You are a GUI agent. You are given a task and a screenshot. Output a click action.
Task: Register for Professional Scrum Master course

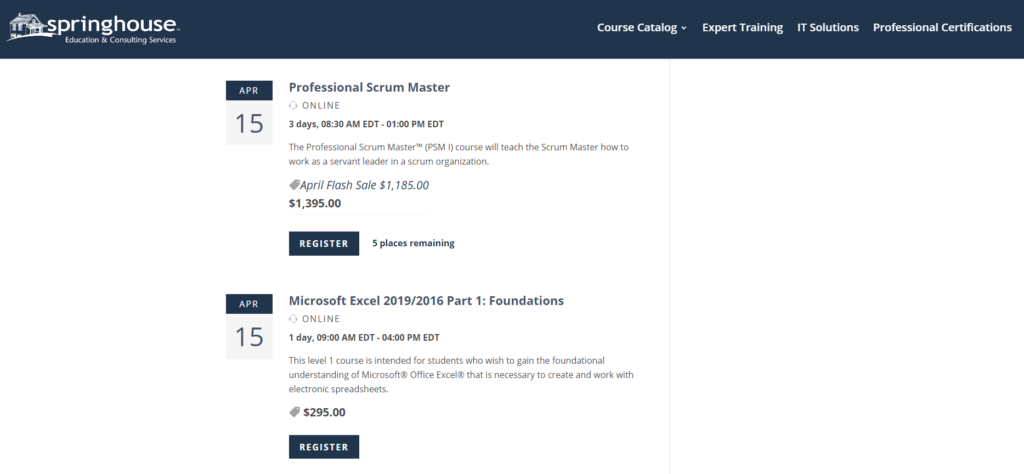coord(324,244)
